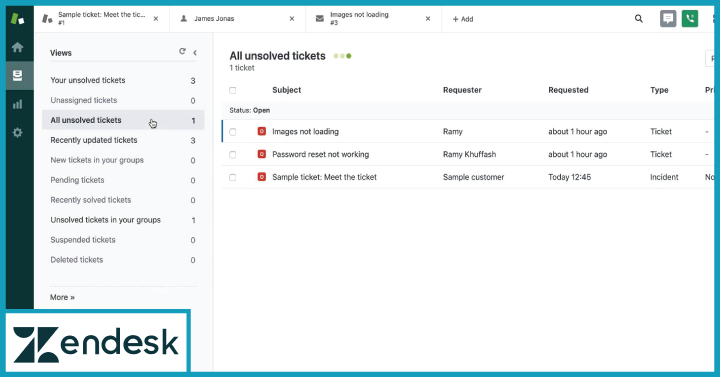Open the chat bubble icon
This screenshot has width=720, height=377.
click(668, 19)
